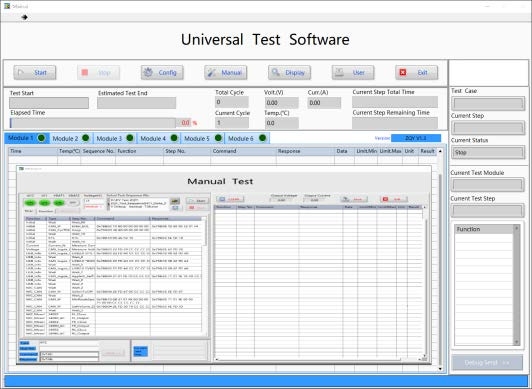The width and height of the screenshot is (532, 389).
Task: Click the Current Step field in right panel
Action: [488, 128]
